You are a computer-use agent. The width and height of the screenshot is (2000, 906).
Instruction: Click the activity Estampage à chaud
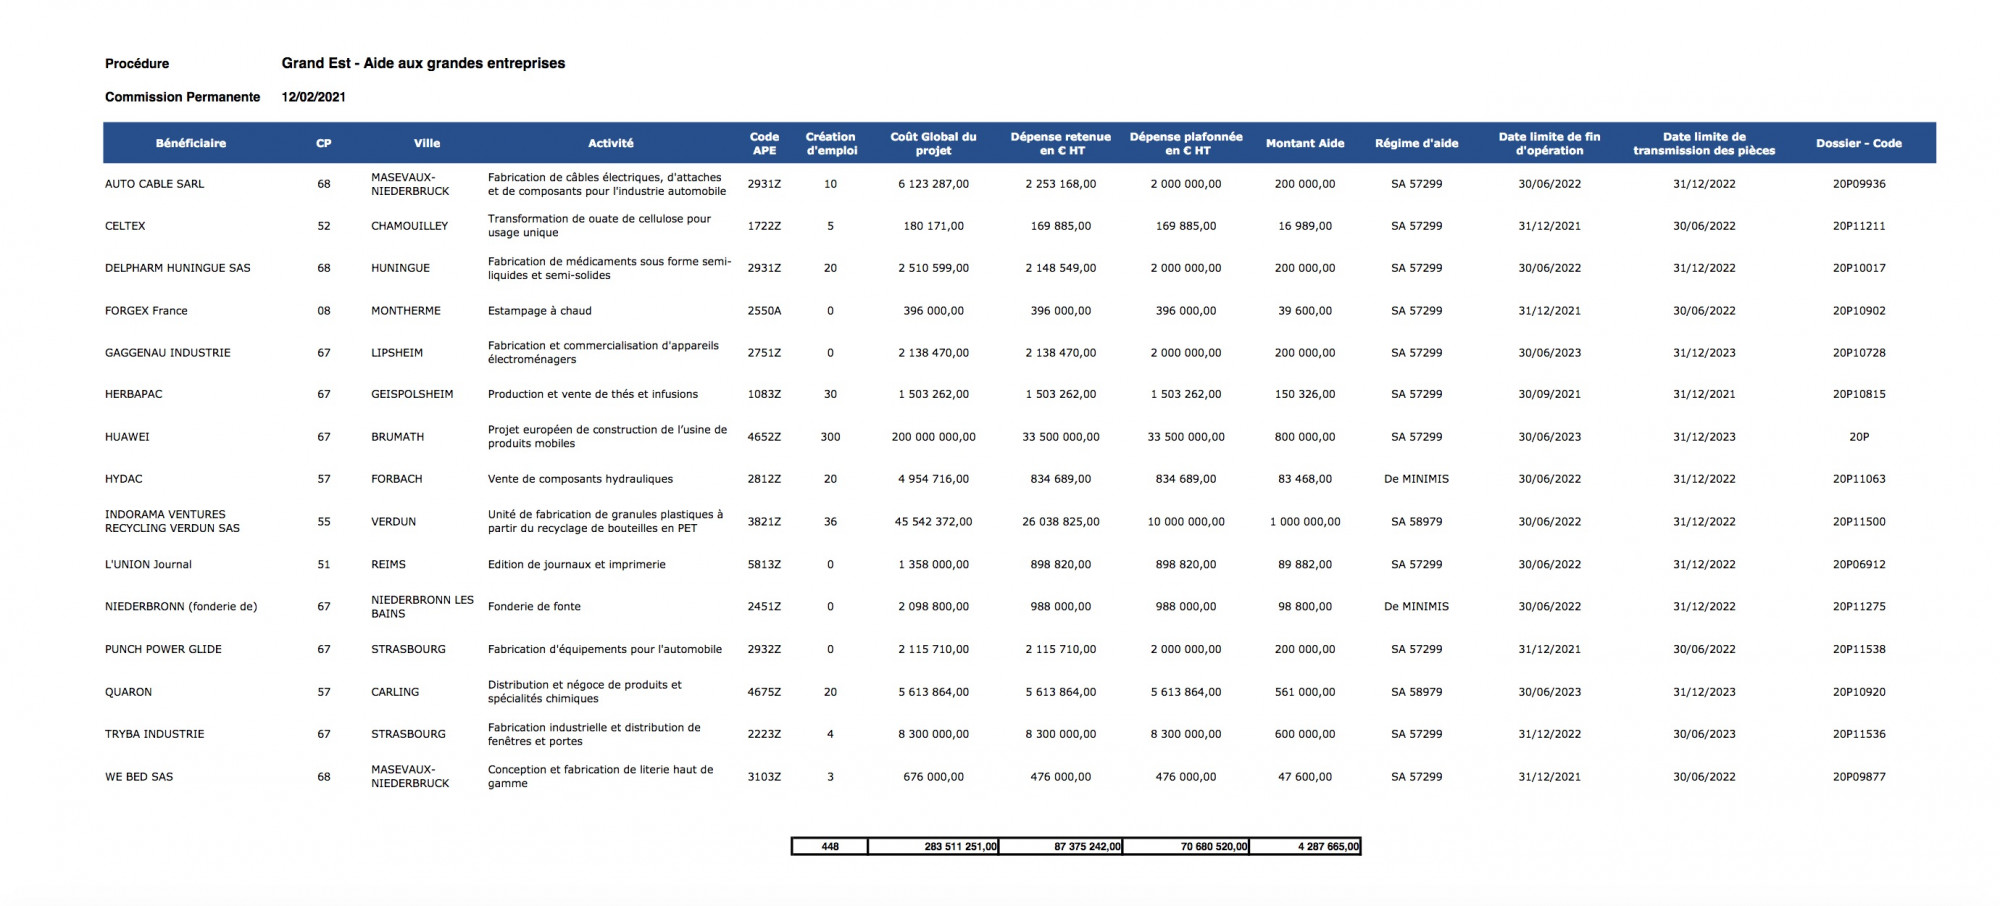(x=540, y=311)
